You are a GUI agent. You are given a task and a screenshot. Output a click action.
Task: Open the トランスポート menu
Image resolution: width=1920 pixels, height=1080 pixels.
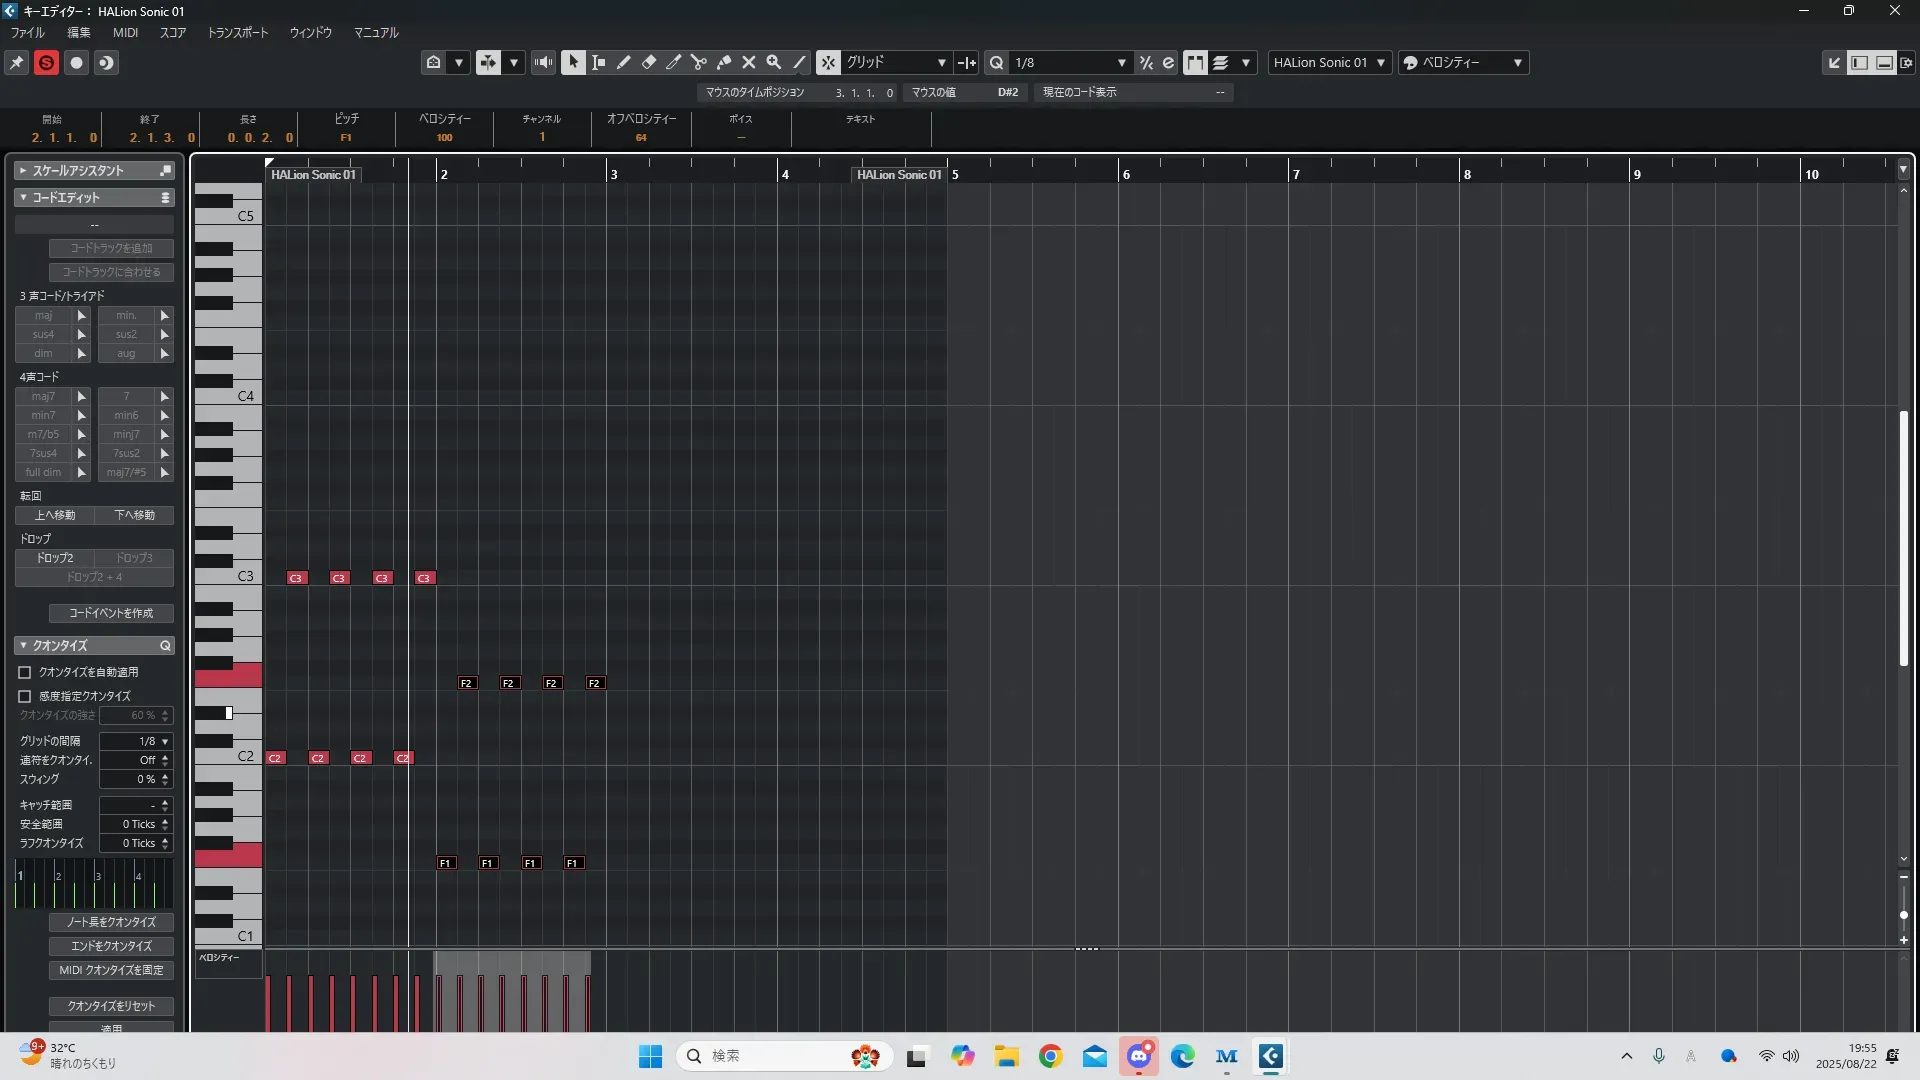point(237,32)
